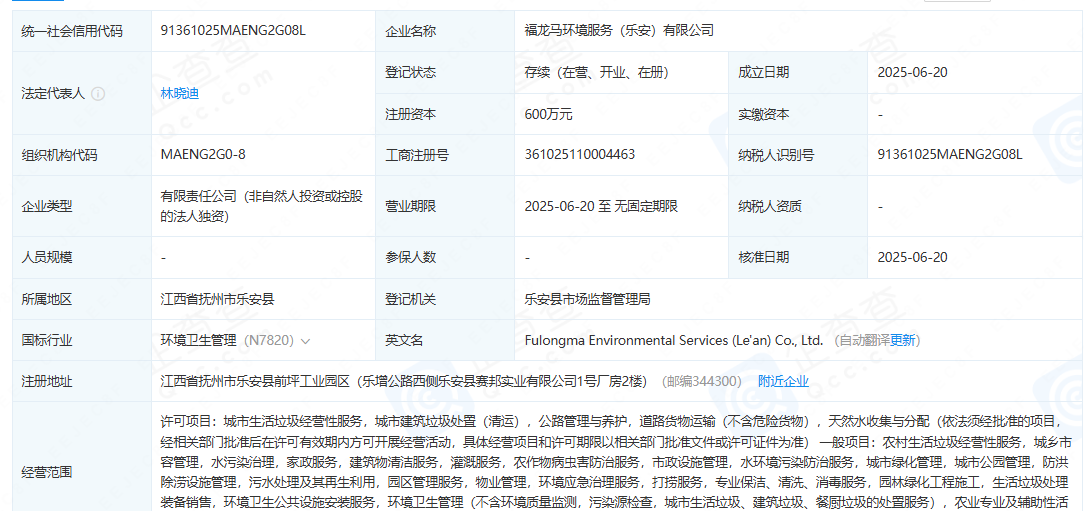Click business term 2025-06-20 至 无固定期限

(x=601, y=206)
